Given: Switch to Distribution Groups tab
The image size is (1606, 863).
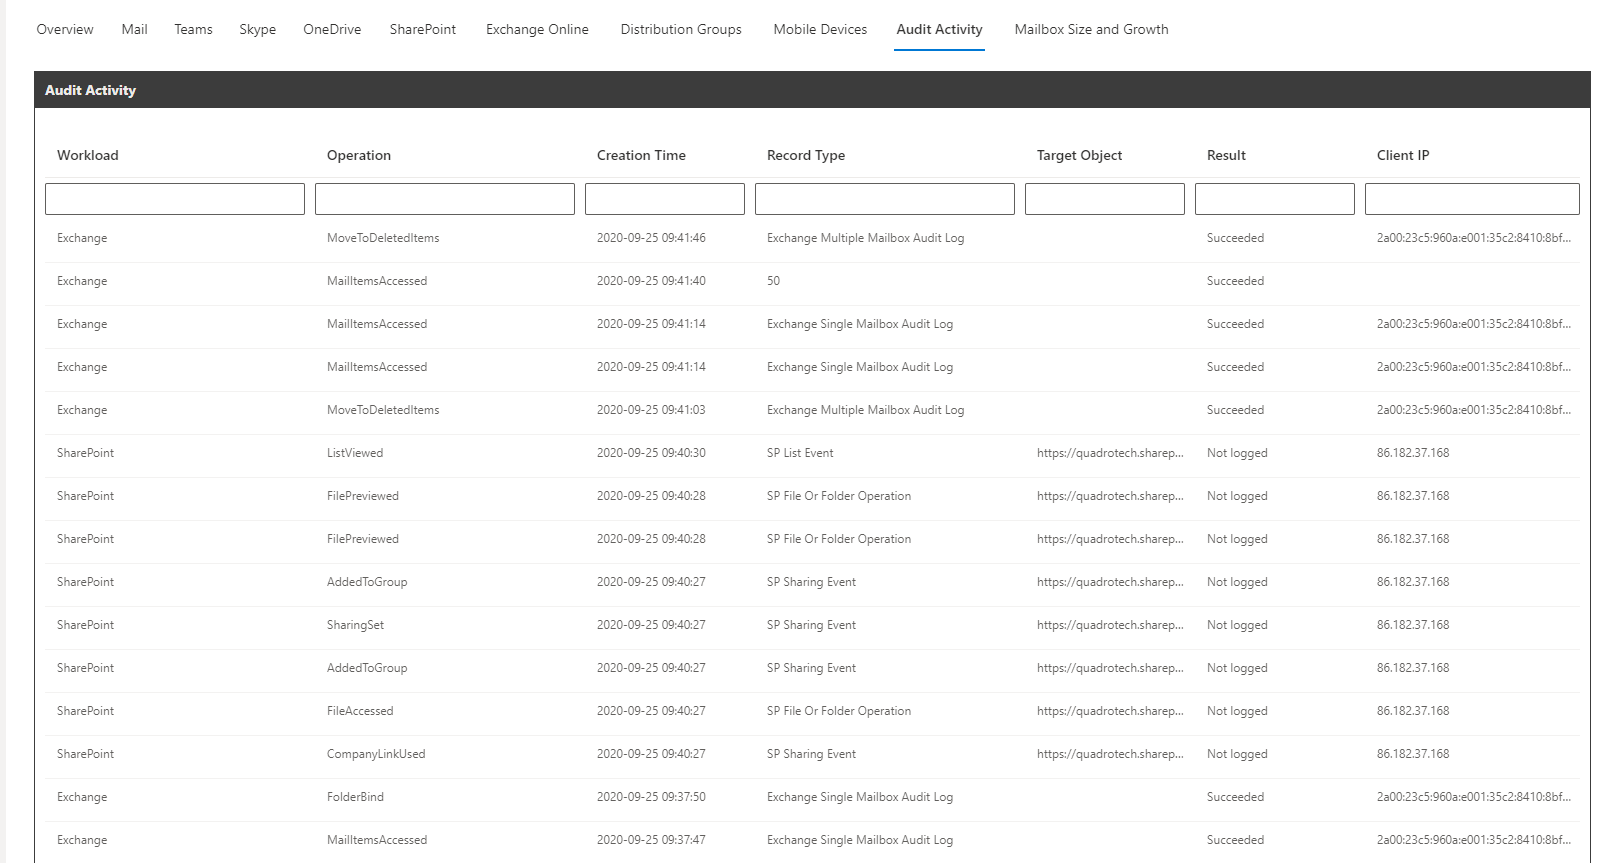Looking at the screenshot, I should coord(681,30).
